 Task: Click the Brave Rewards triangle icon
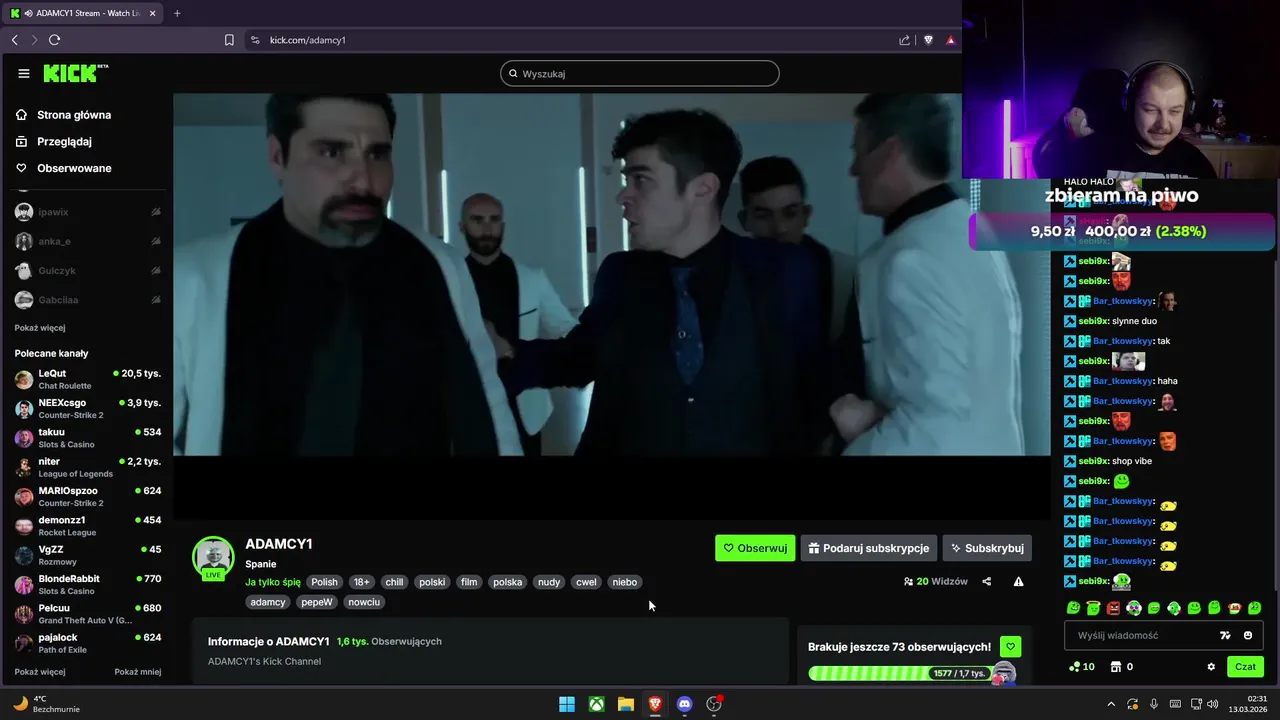coord(950,40)
